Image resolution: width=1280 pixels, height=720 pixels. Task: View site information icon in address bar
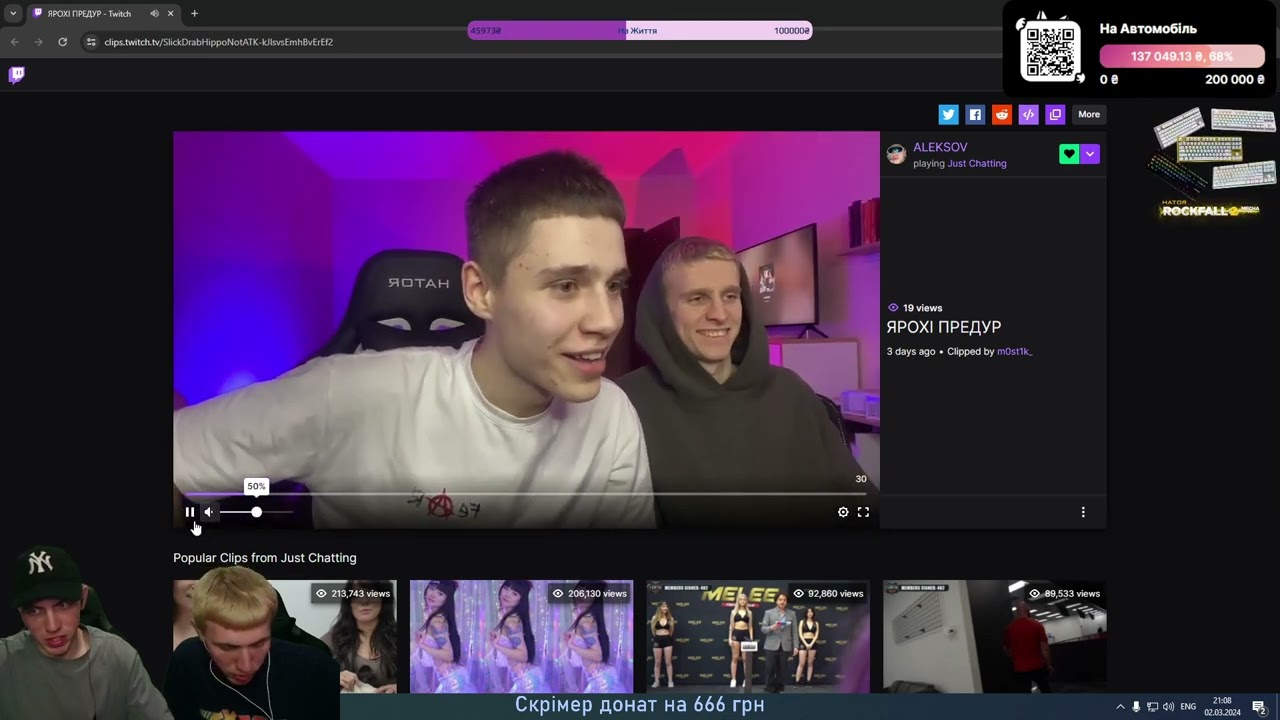pyautogui.click(x=91, y=42)
